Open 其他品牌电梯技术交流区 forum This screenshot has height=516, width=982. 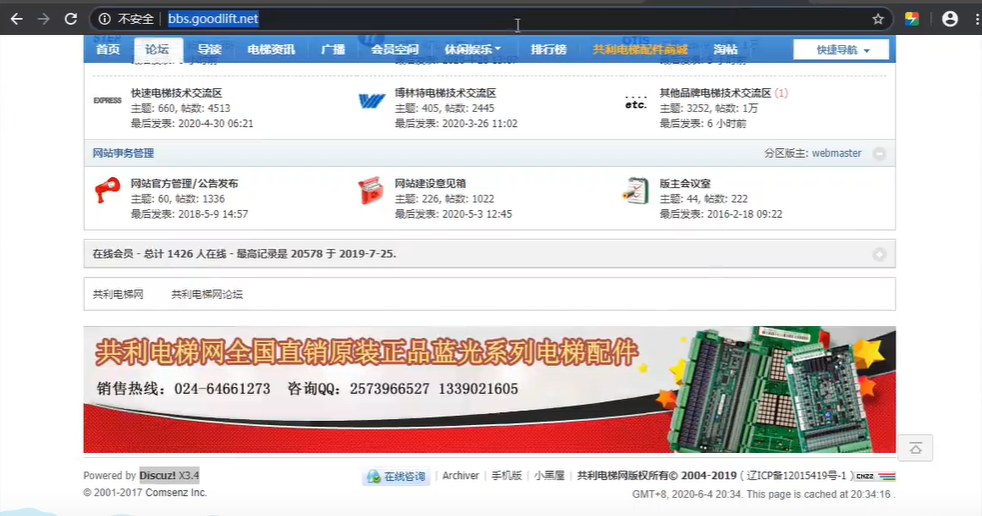[x=715, y=93]
